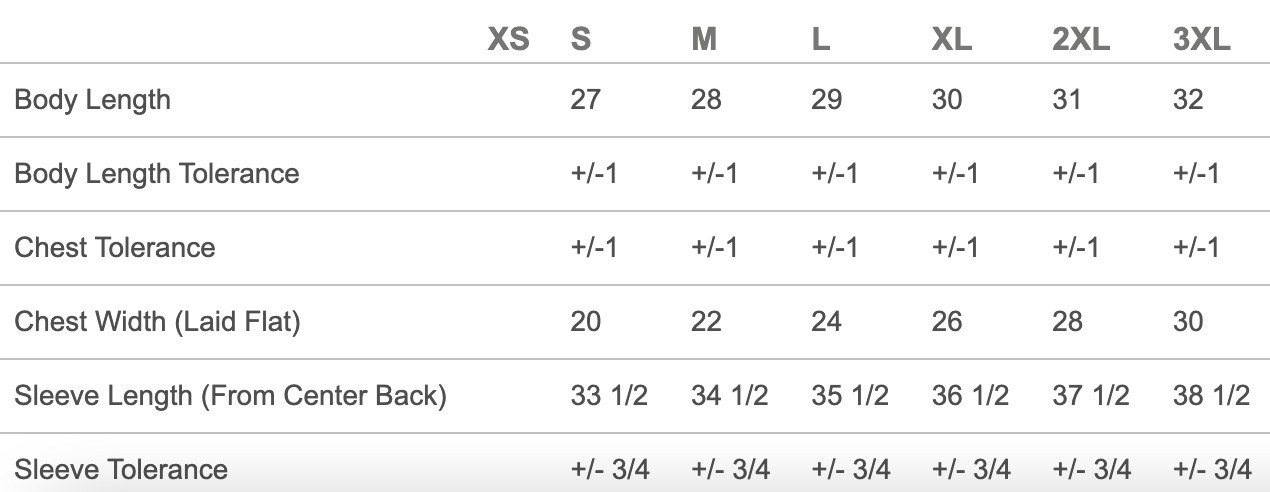Click the Chest Width (Laid Flat) label
Viewport: 1270px width, 492px height.
(x=157, y=322)
